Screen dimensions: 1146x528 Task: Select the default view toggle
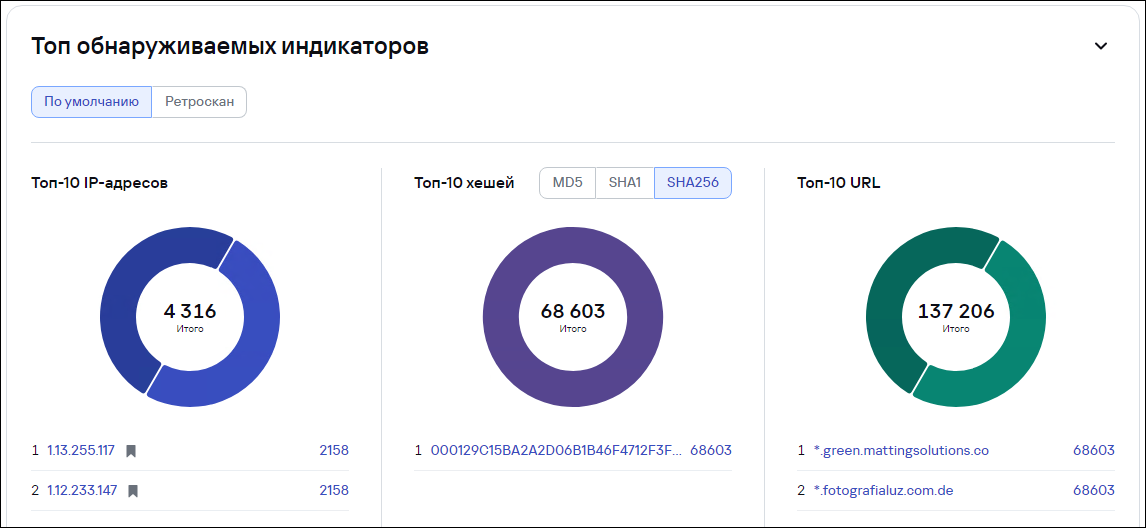(x=91, y=102)
